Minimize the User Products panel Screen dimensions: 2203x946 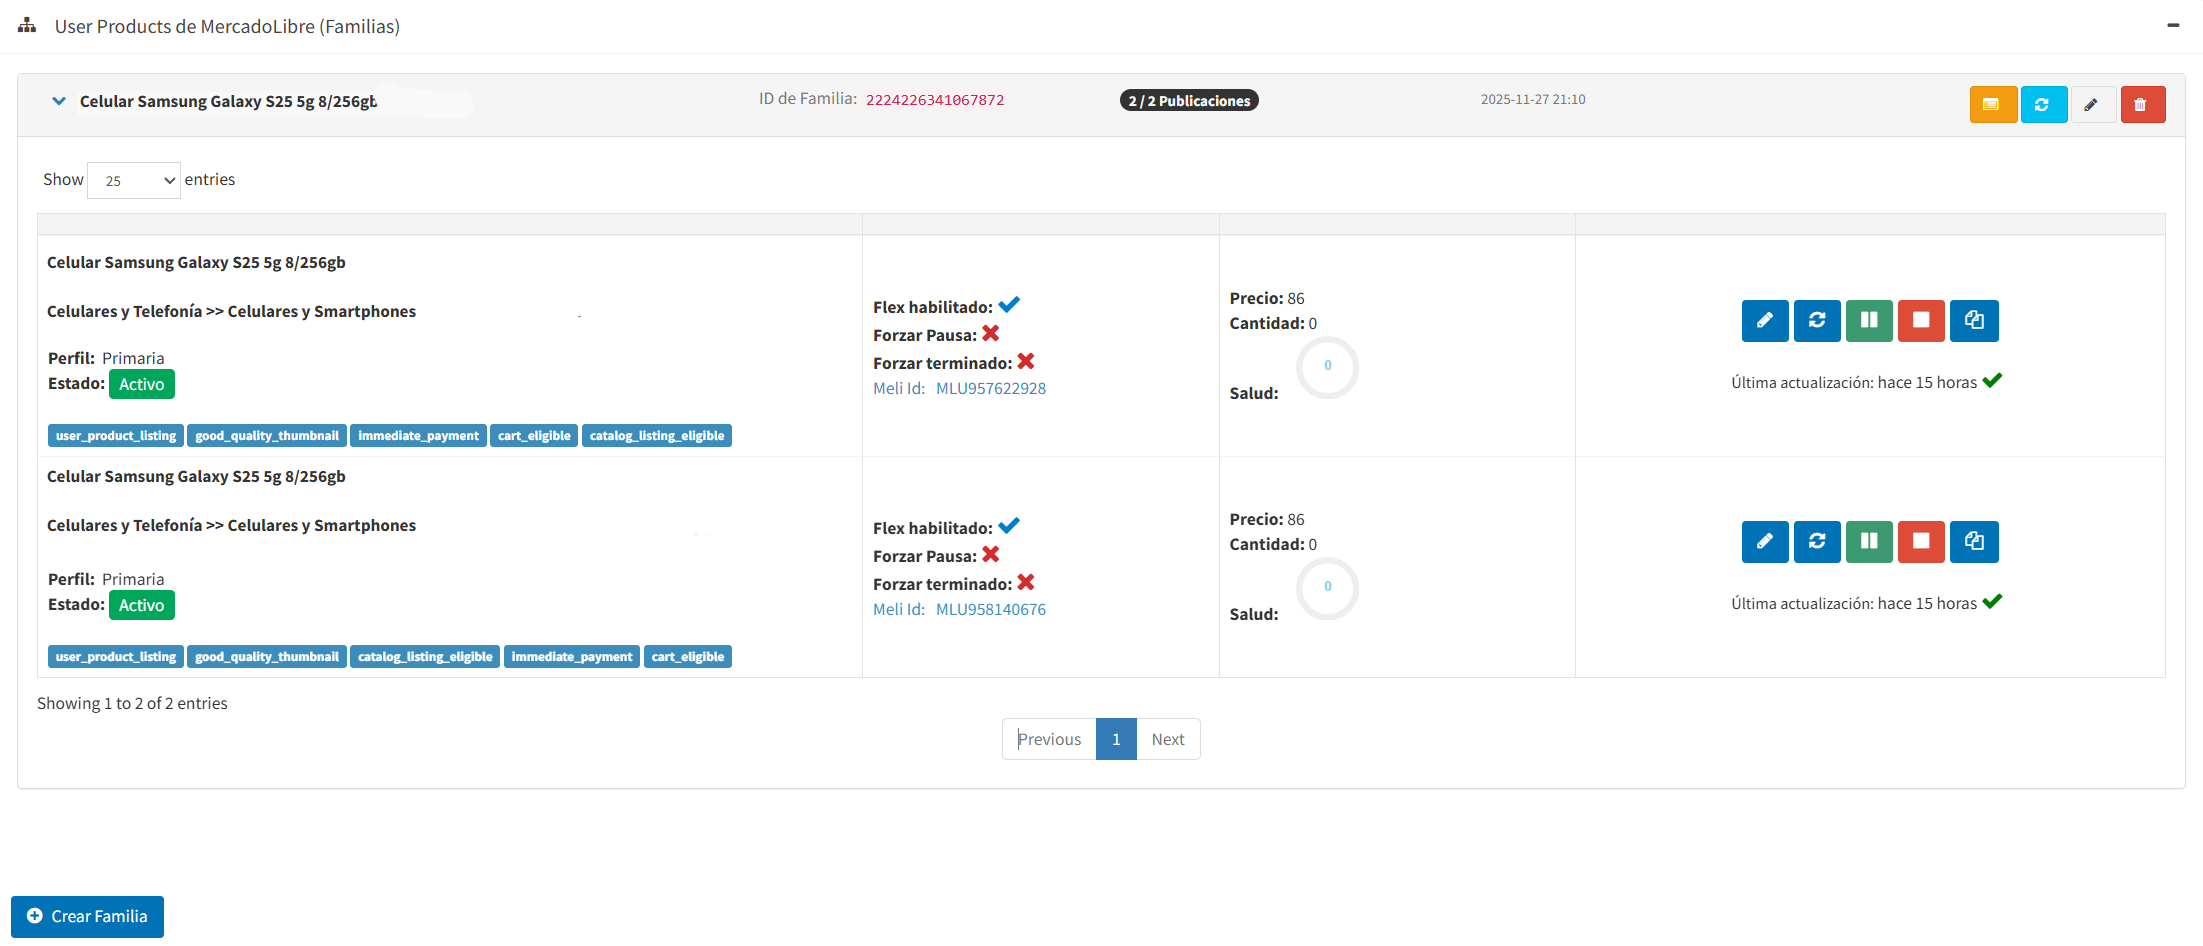pyautogui.click(x=2172, y=25)
